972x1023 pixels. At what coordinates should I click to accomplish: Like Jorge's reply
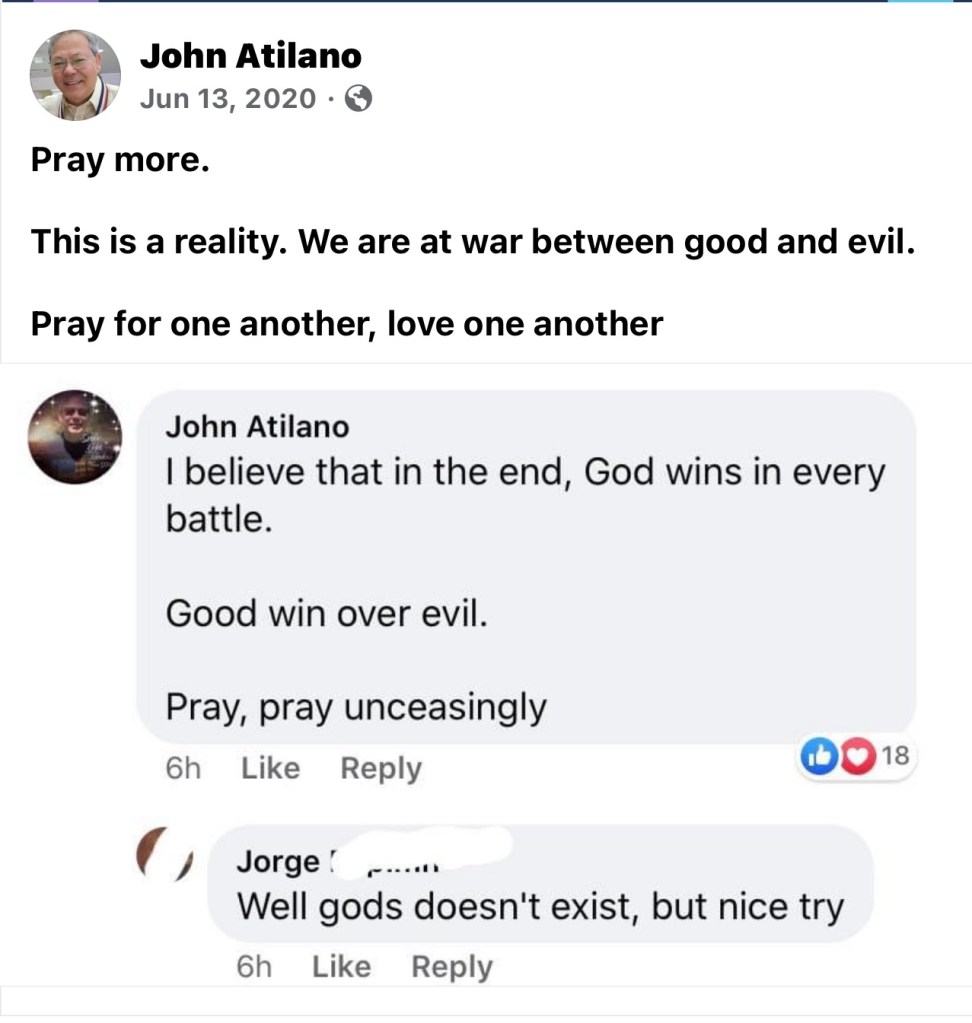(341, 967)
